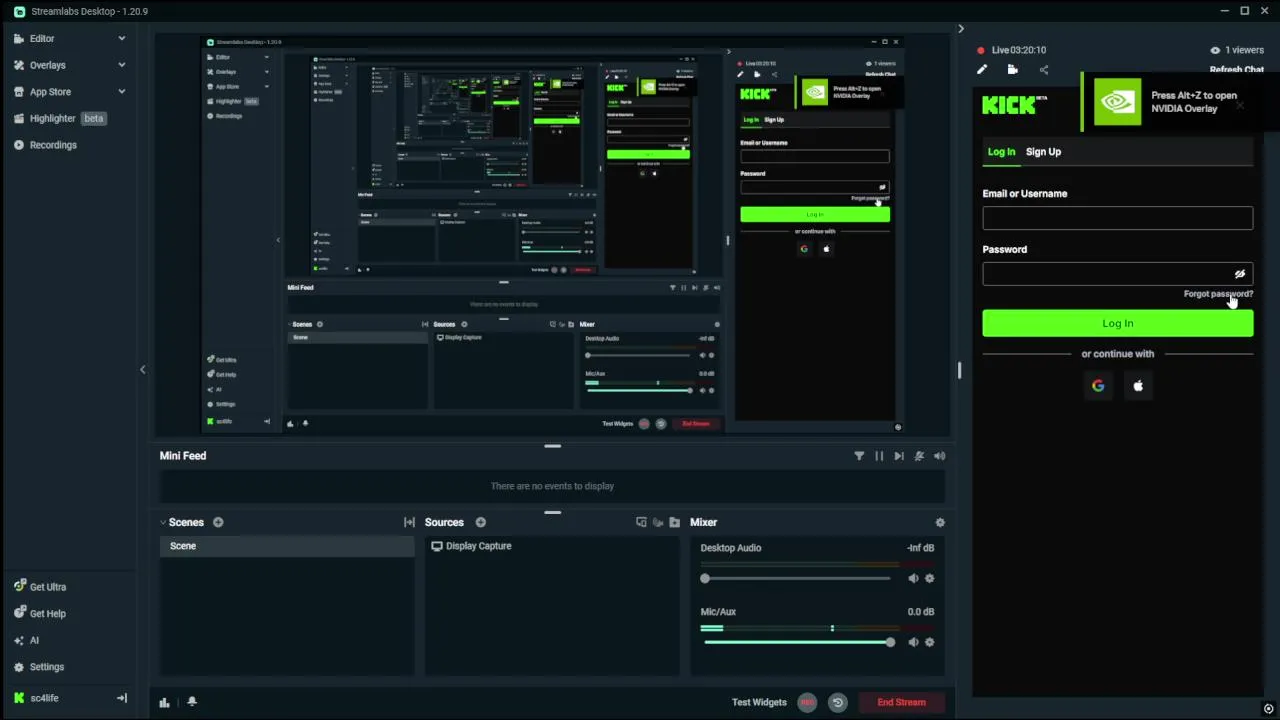Open the scene transitions icon
The image size is (1280, 720).
[x=409, y=522]
